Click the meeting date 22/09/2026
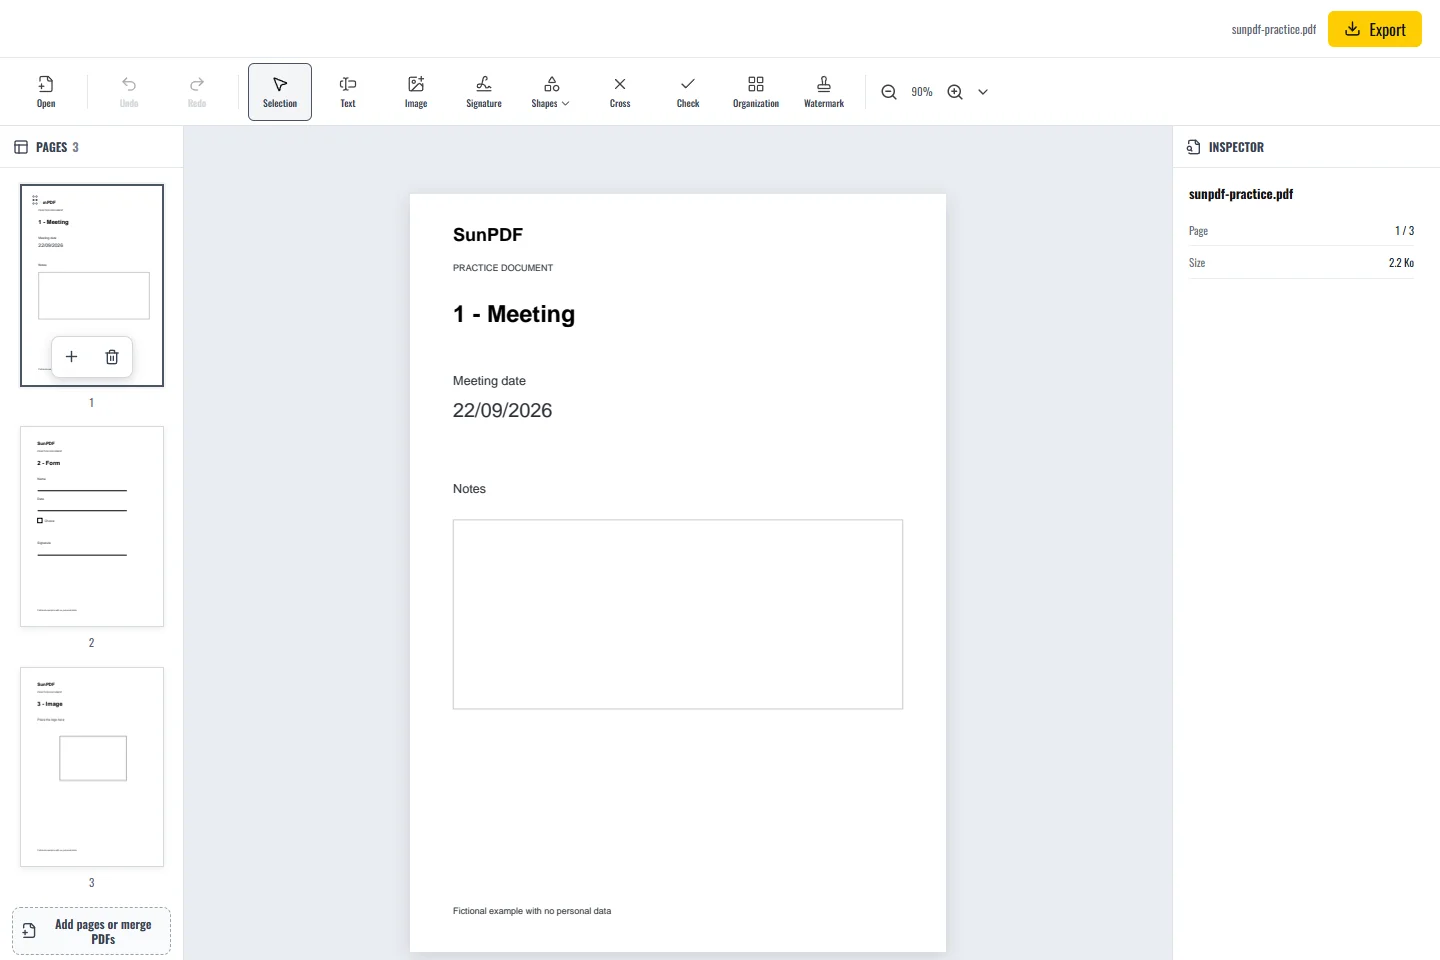 point(502,410)
